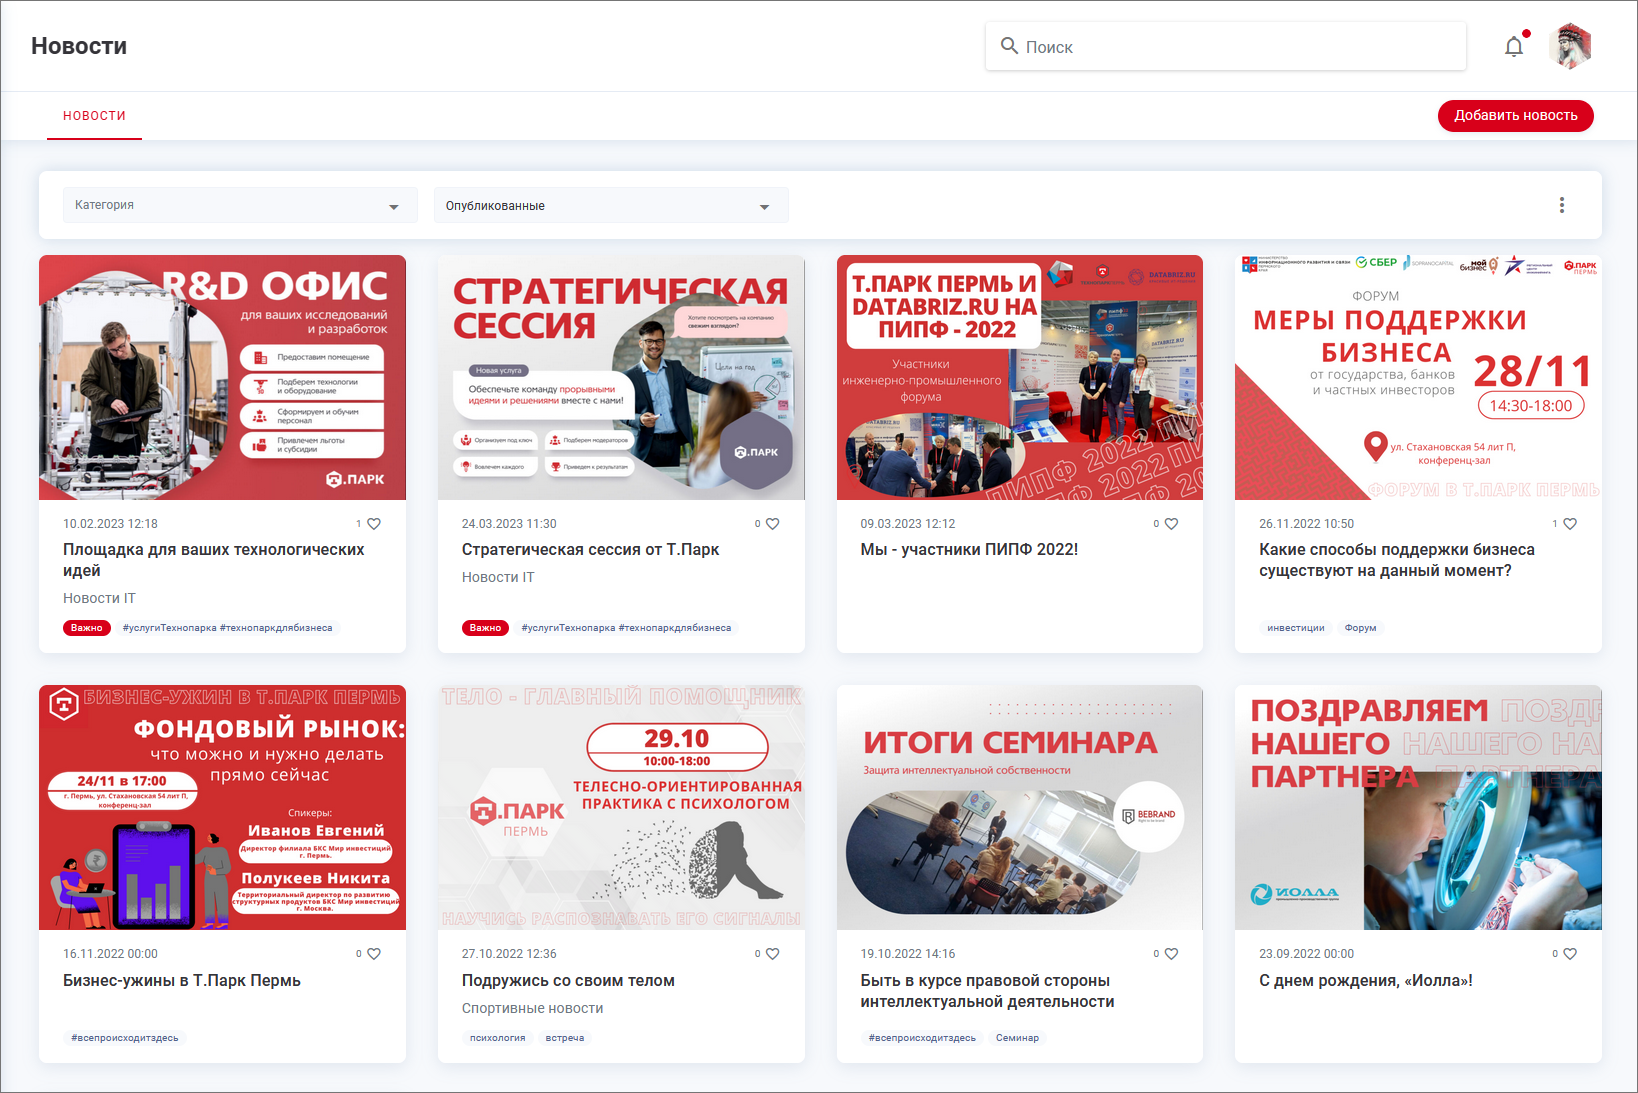Like the Strategic session post
This screenshot has height=1093, width=1638.
pos(772,524)
